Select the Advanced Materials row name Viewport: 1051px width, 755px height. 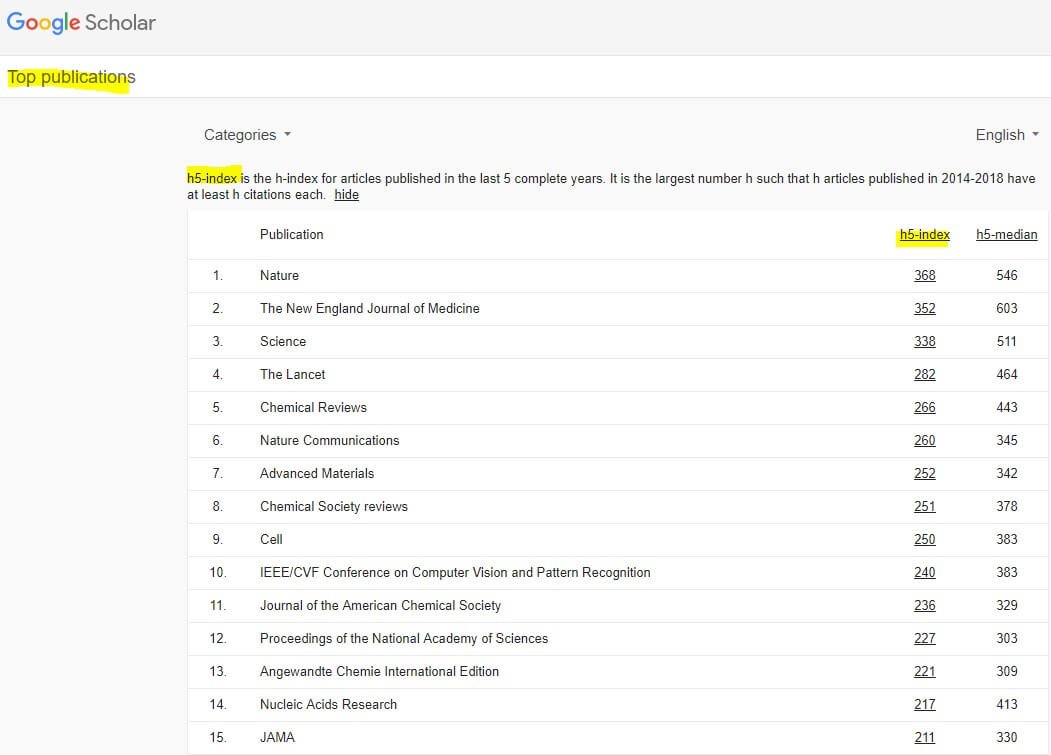coord(317,473)
